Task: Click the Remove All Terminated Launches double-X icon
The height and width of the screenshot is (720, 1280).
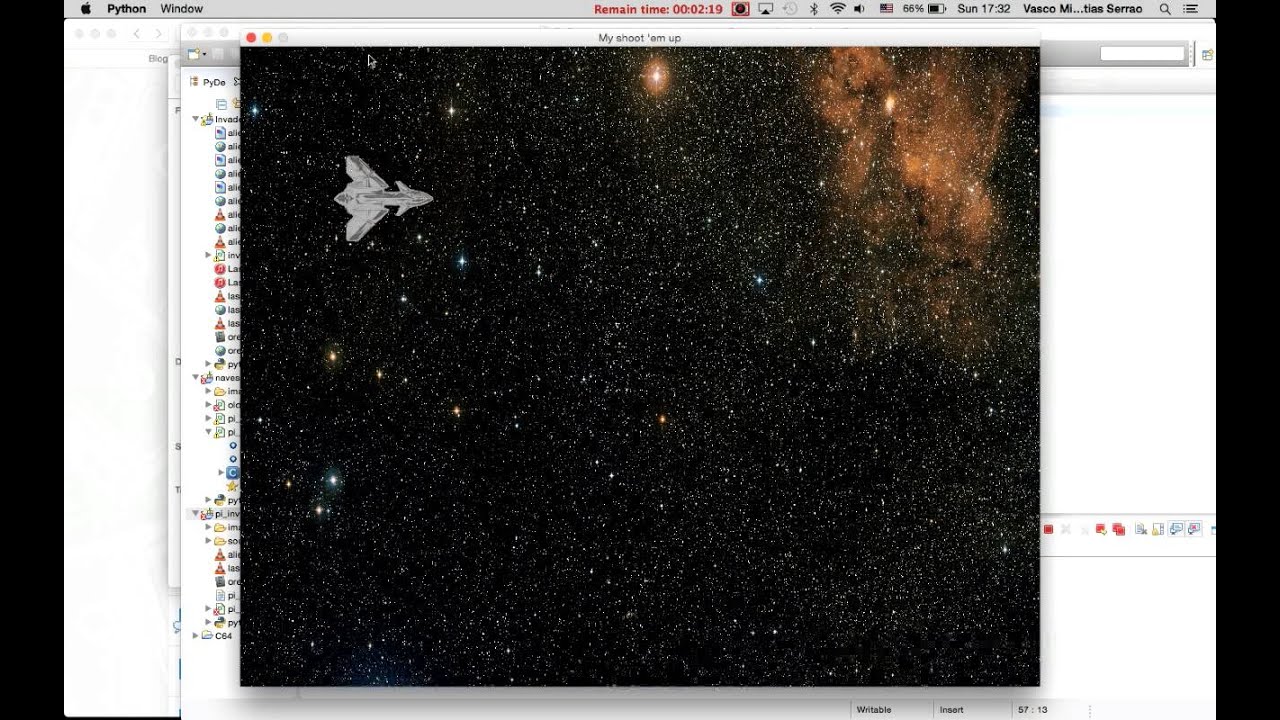Action: coord(1084,529)
